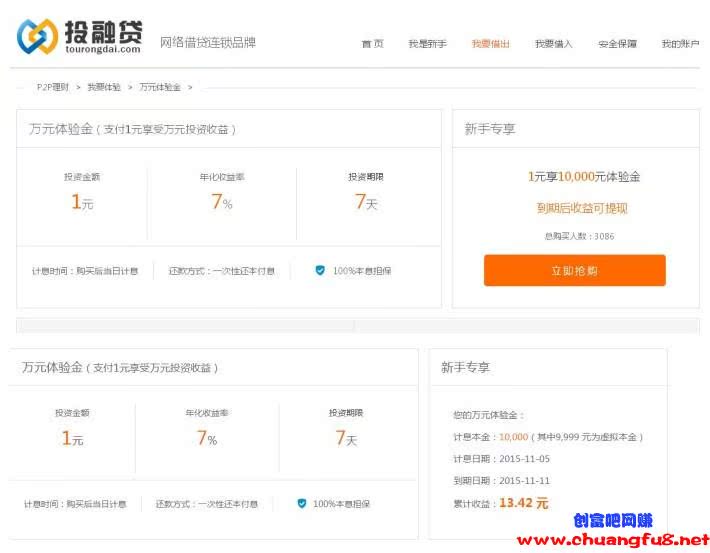Screen dimensions: 710x553
Task: Click the 累计收益 13.42 元 amount
Action: click(523, 503)
